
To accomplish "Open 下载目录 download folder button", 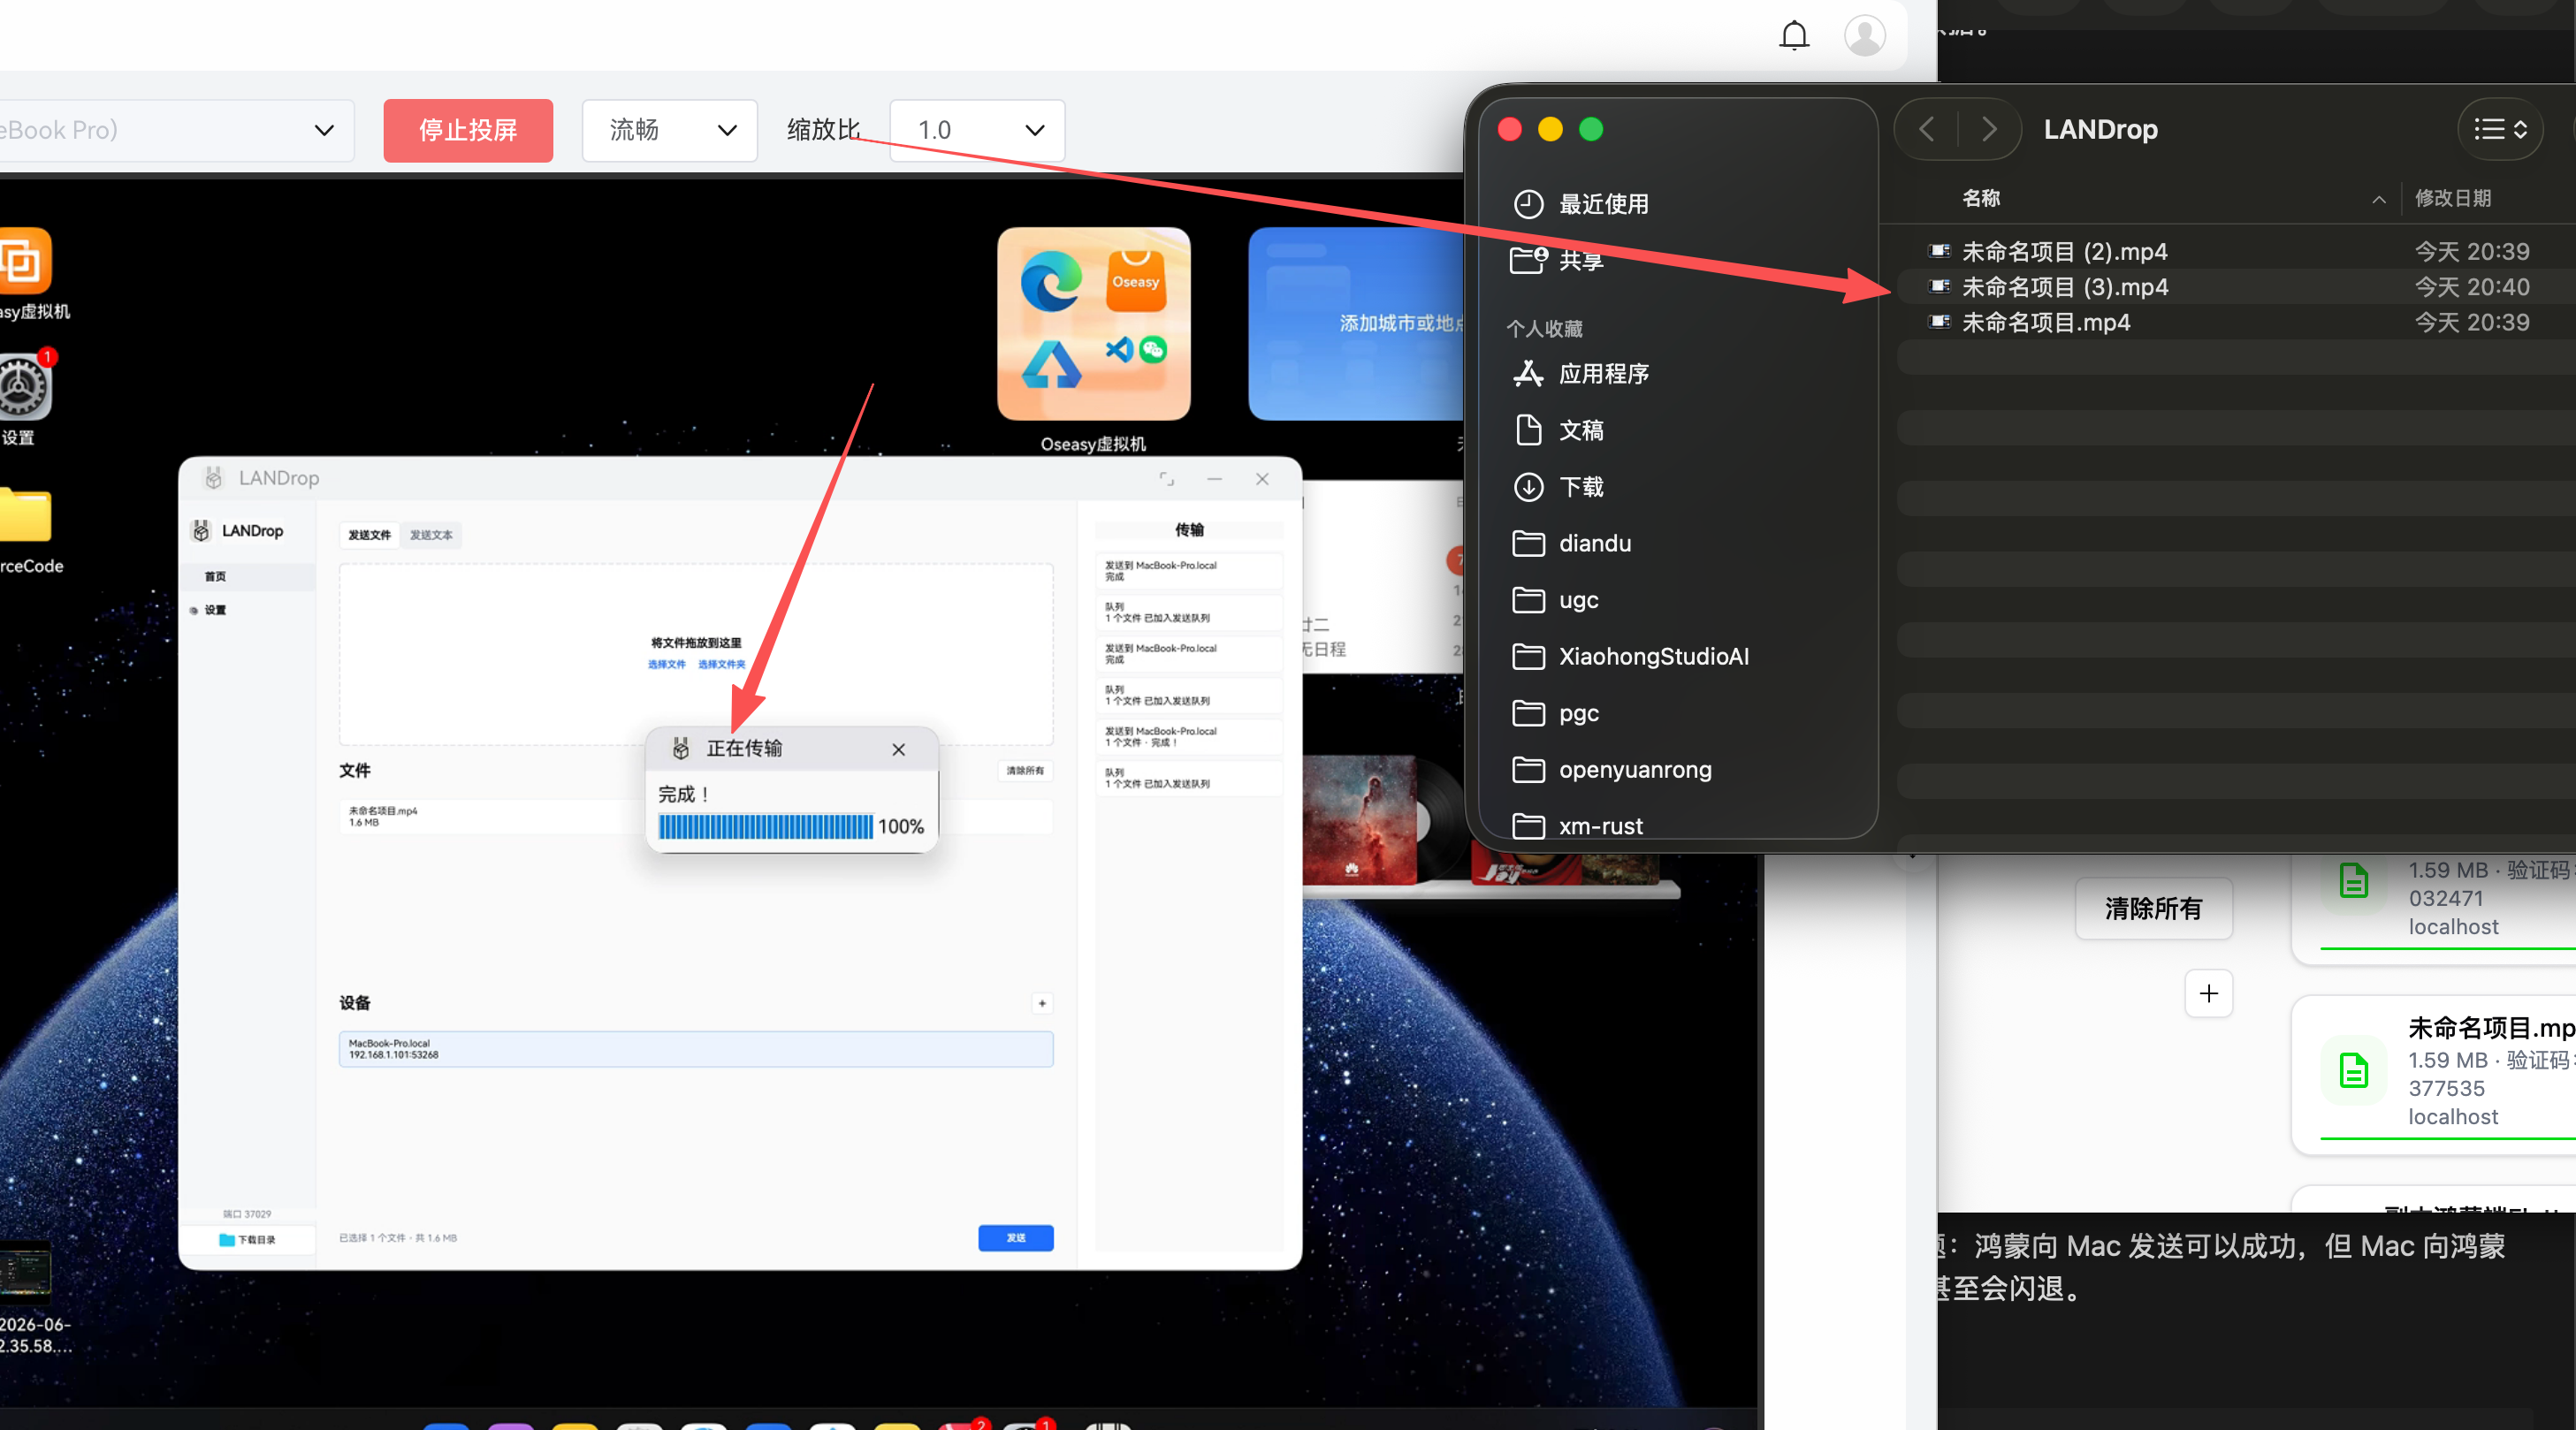I will 247,1240.
